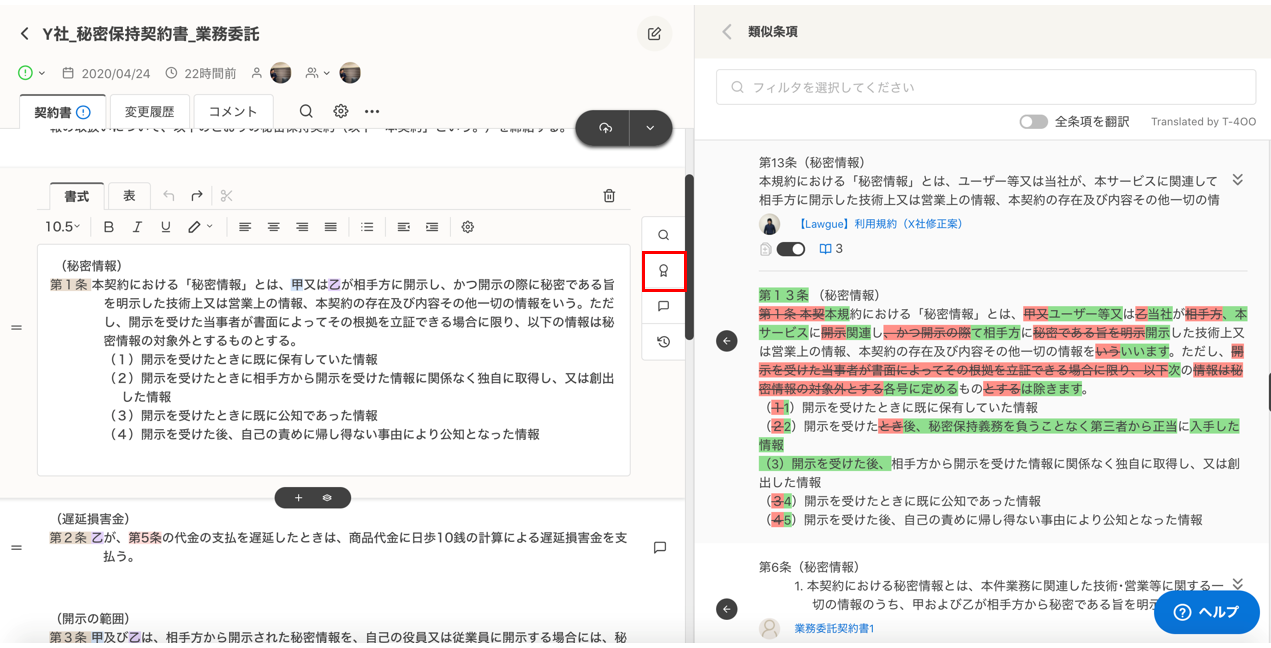Open dropdown arrow next to upload button
The image size is (1271, 648).
click(650, 128)
